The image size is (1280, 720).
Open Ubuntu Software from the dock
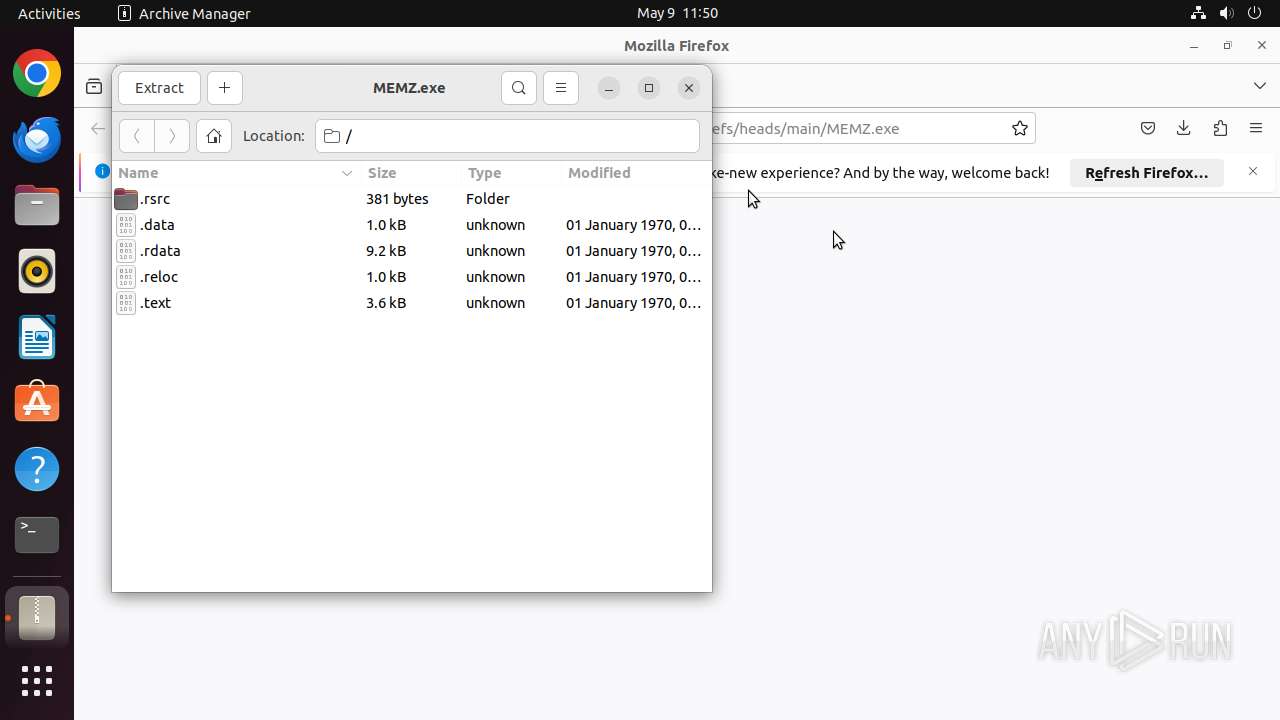37,403
